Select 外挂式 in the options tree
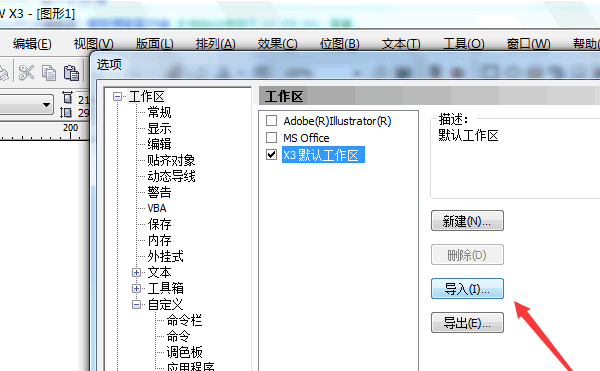Screen dimensions: 600x371 [165, 256]
